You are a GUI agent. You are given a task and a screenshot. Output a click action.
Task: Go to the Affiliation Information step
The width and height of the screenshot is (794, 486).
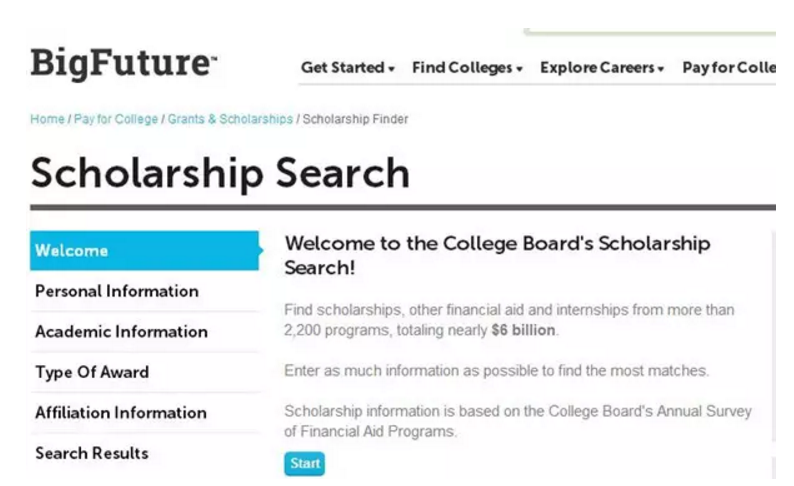[x=121, y=412]
